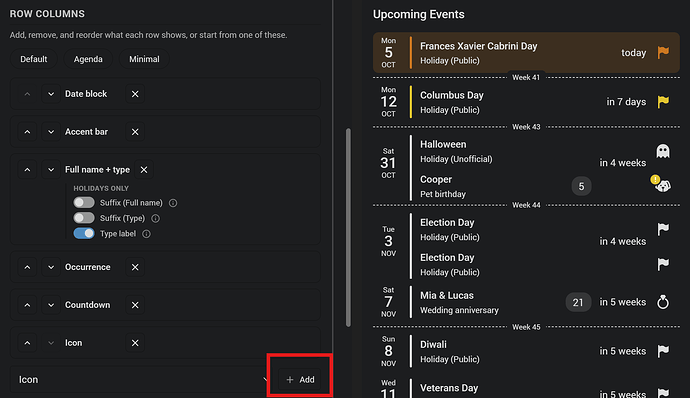
Task: Click the ring icon for Mia & Lucas
Action: [x=663, y=302]
